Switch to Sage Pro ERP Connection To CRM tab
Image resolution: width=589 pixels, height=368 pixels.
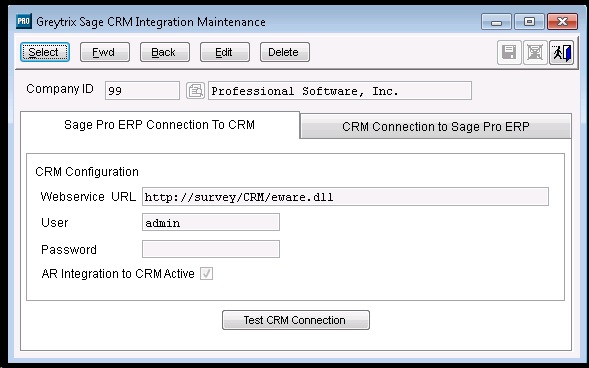pyautogui.click(x=160, y=125)
